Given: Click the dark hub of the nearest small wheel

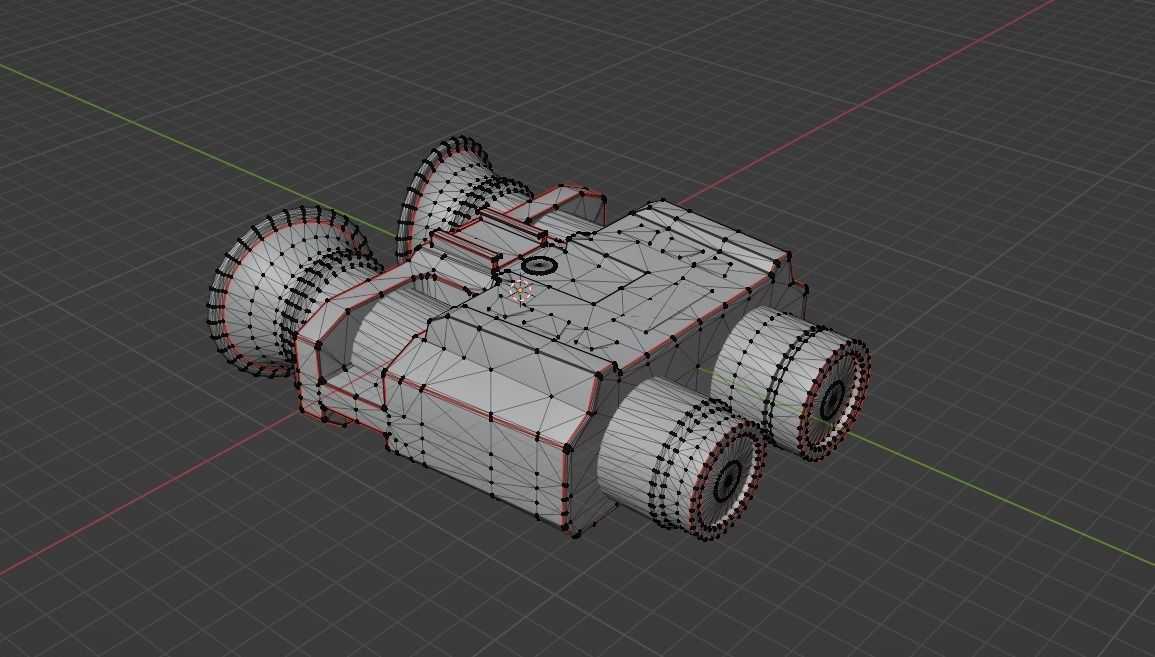Looking at the screenshot, I should pyautogui.click(x=727, y=479).
